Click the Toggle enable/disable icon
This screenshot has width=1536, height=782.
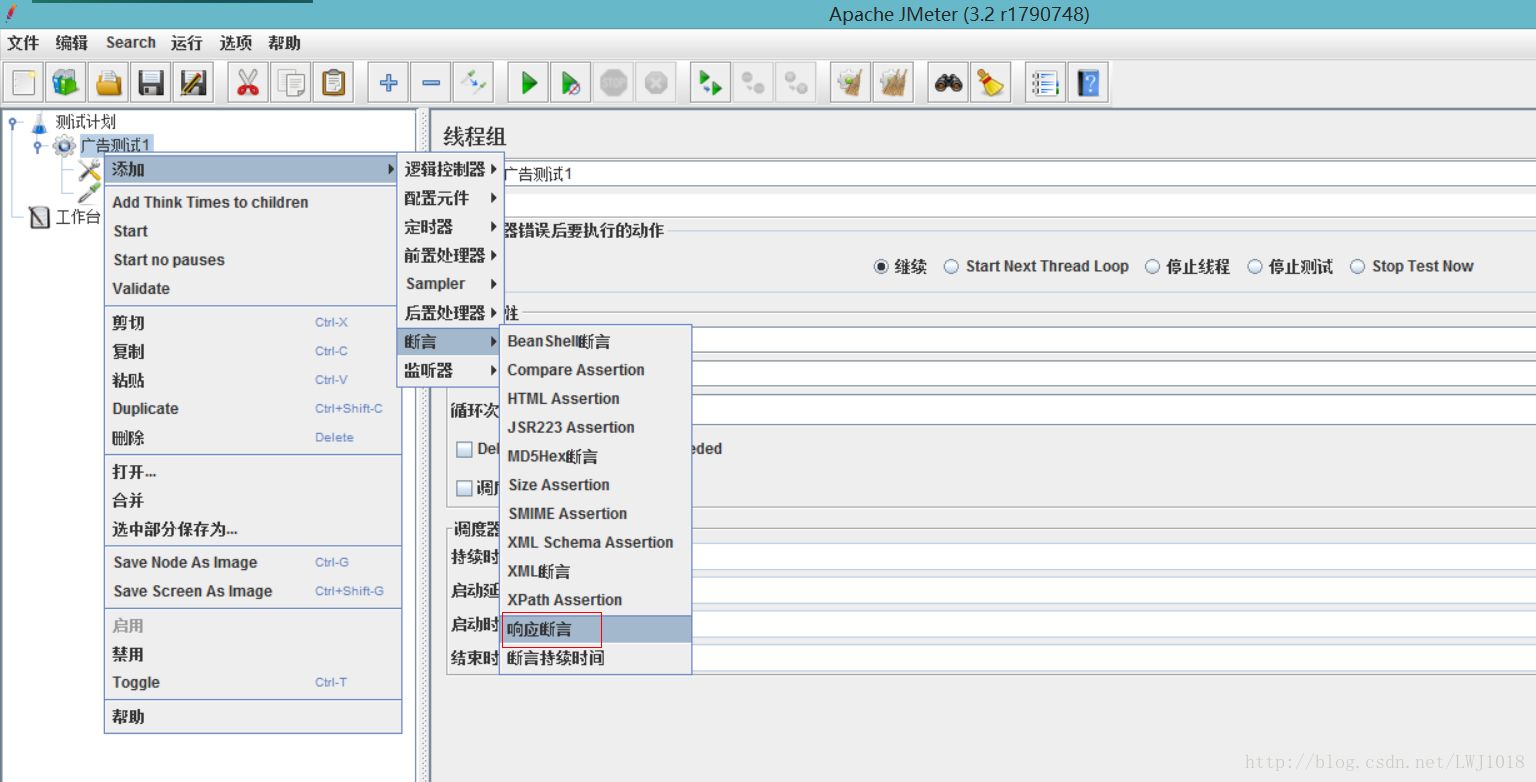(x=472, y=82)
